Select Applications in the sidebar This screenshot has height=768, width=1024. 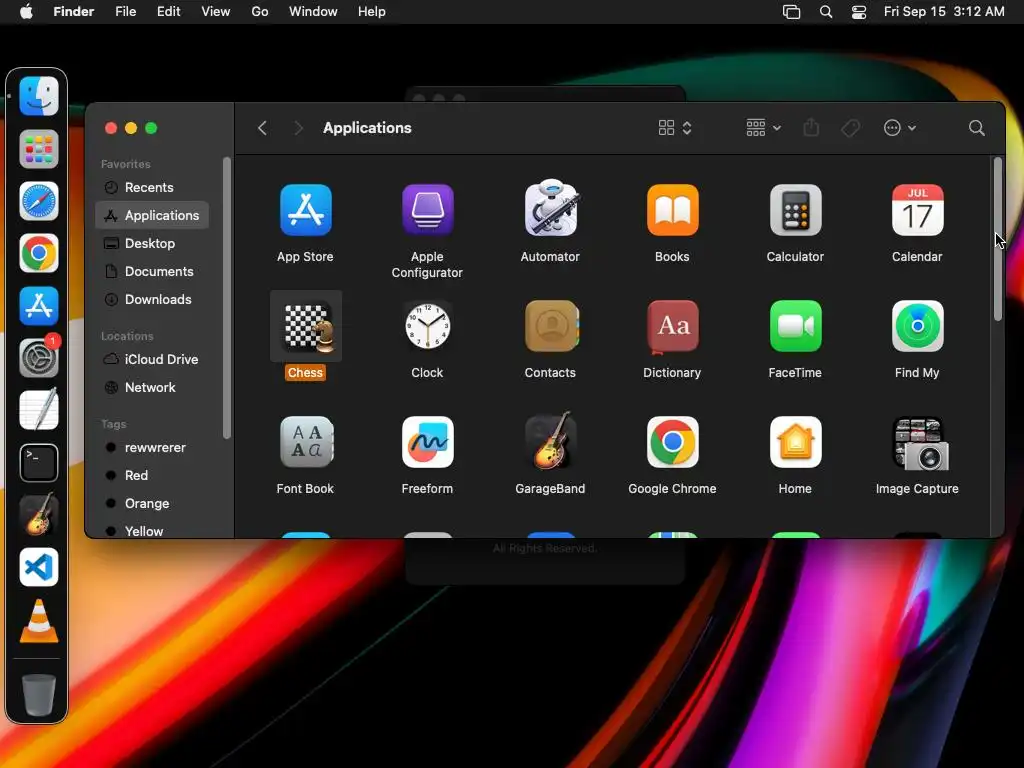click(152, 216)
